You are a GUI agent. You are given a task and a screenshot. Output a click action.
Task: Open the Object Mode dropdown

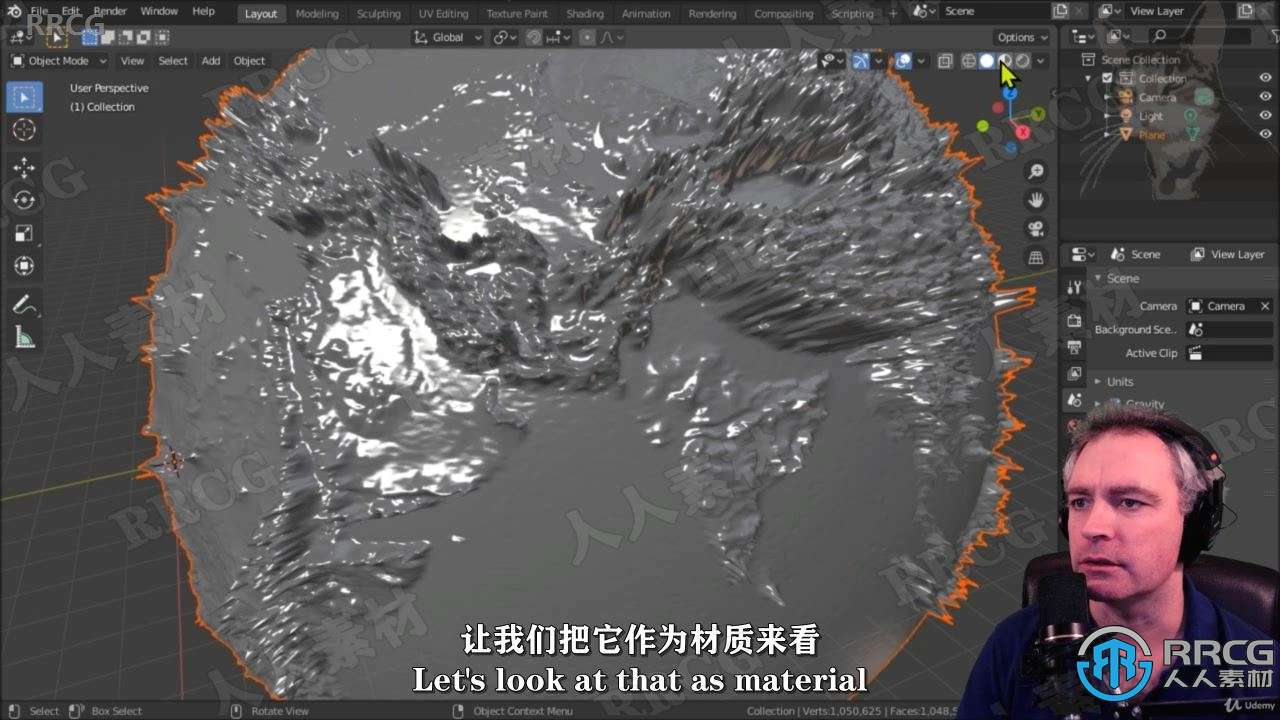point(58,61)
